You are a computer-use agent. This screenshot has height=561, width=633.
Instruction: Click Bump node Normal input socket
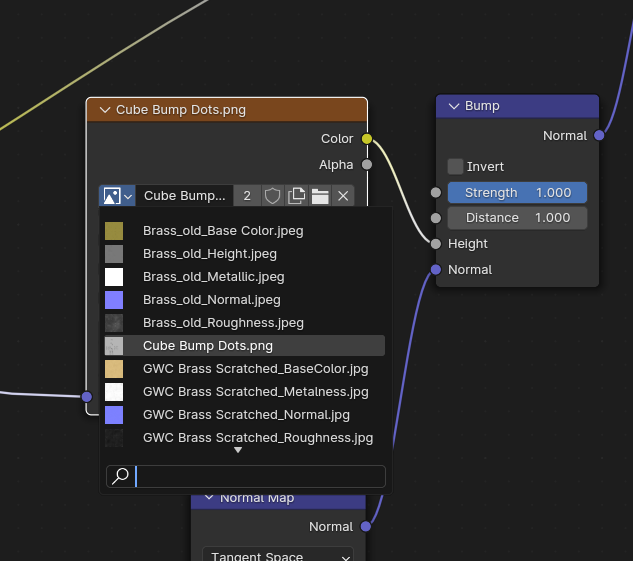(x=436, y=270)
